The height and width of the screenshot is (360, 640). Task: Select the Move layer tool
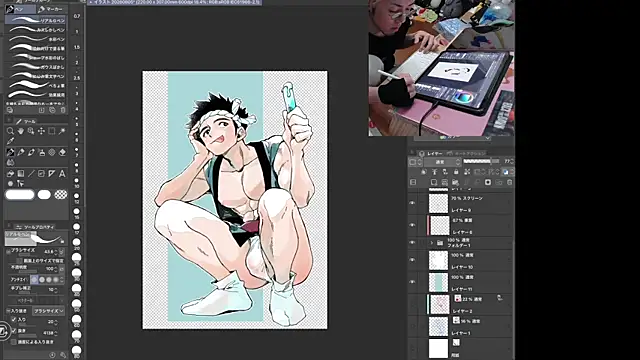pyautogui.click(x=41, y=131)
